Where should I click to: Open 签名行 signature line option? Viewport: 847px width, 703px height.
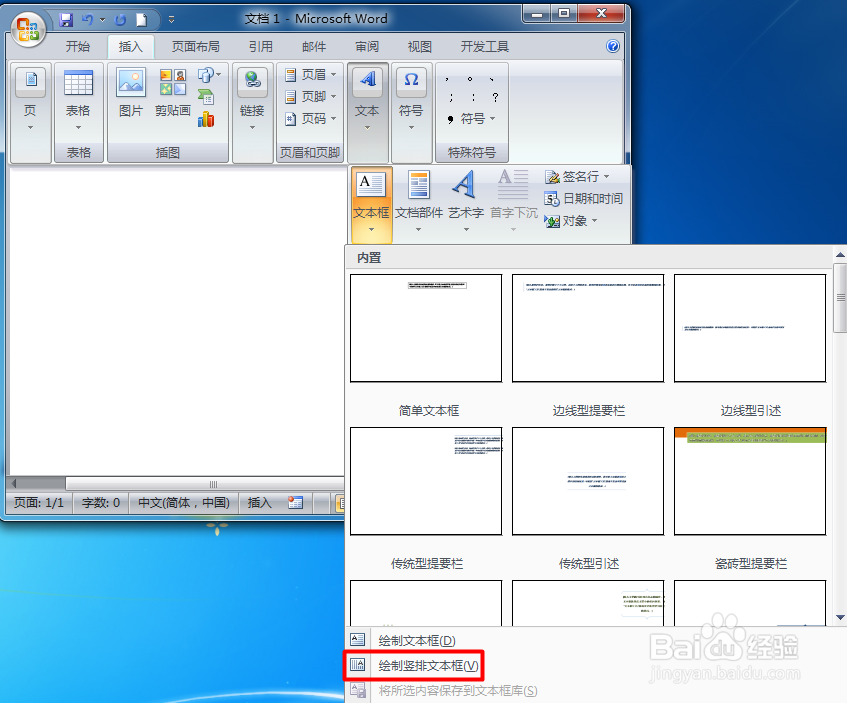[x=577, y=177]
